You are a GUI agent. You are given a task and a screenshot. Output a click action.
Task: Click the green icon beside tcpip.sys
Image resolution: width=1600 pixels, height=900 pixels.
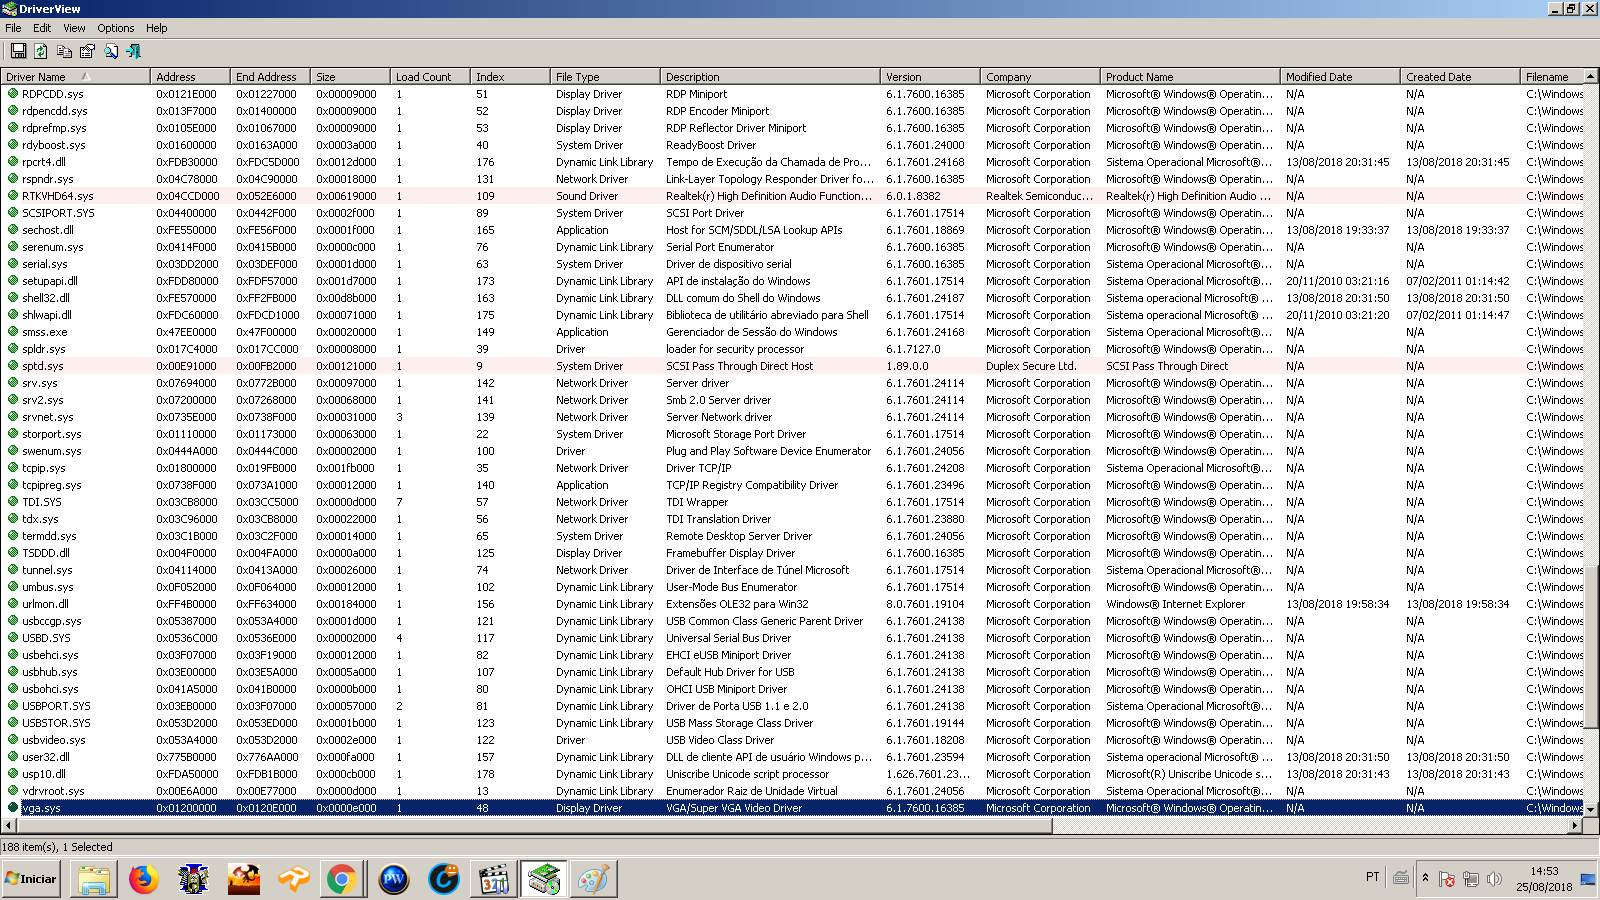pyautogui.click(x=13, y=467)
